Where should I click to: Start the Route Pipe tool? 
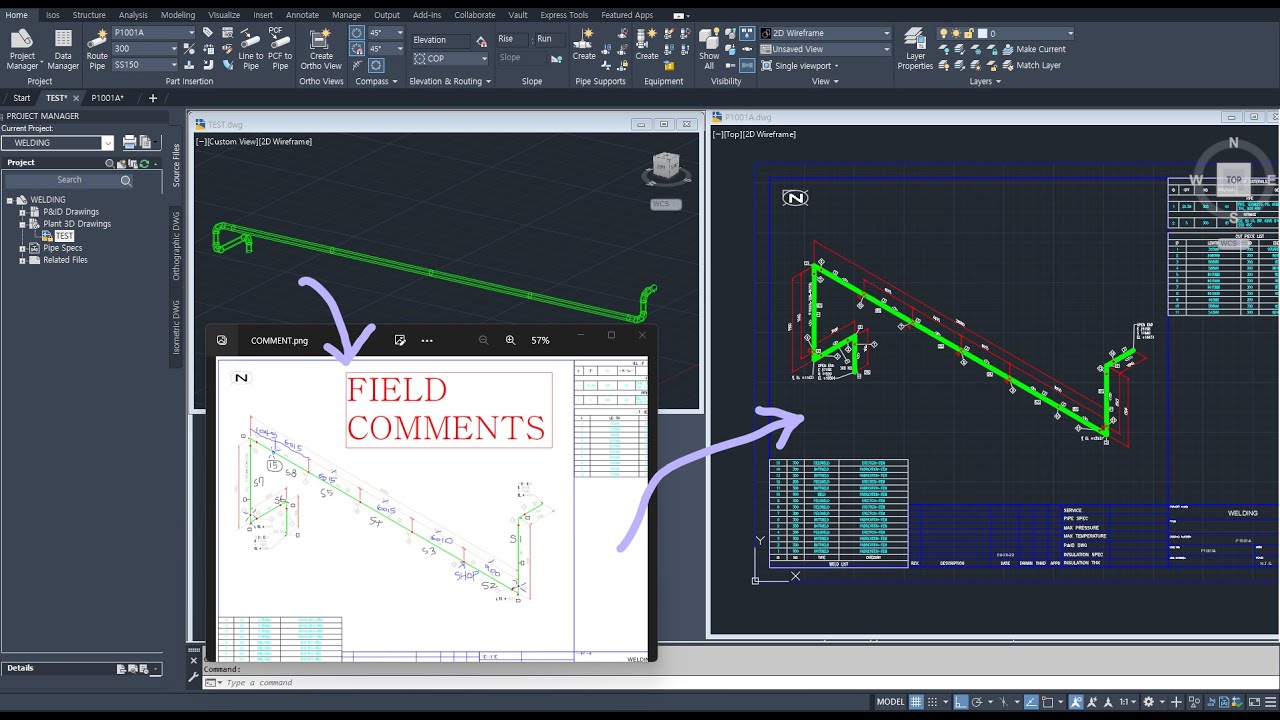(x=97, y=48)
